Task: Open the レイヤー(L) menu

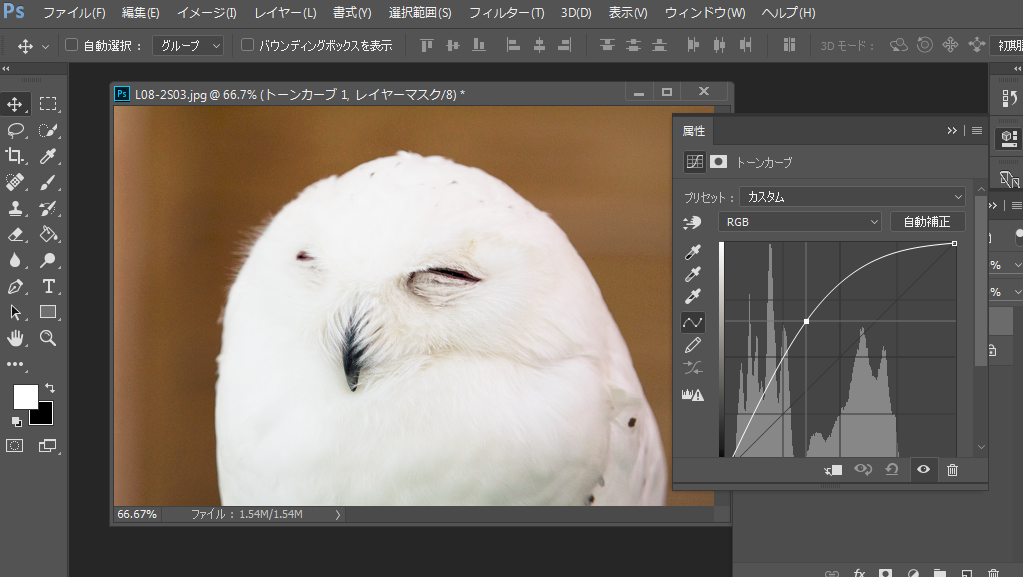Action: pyautogui.click(x=285, y=13)
